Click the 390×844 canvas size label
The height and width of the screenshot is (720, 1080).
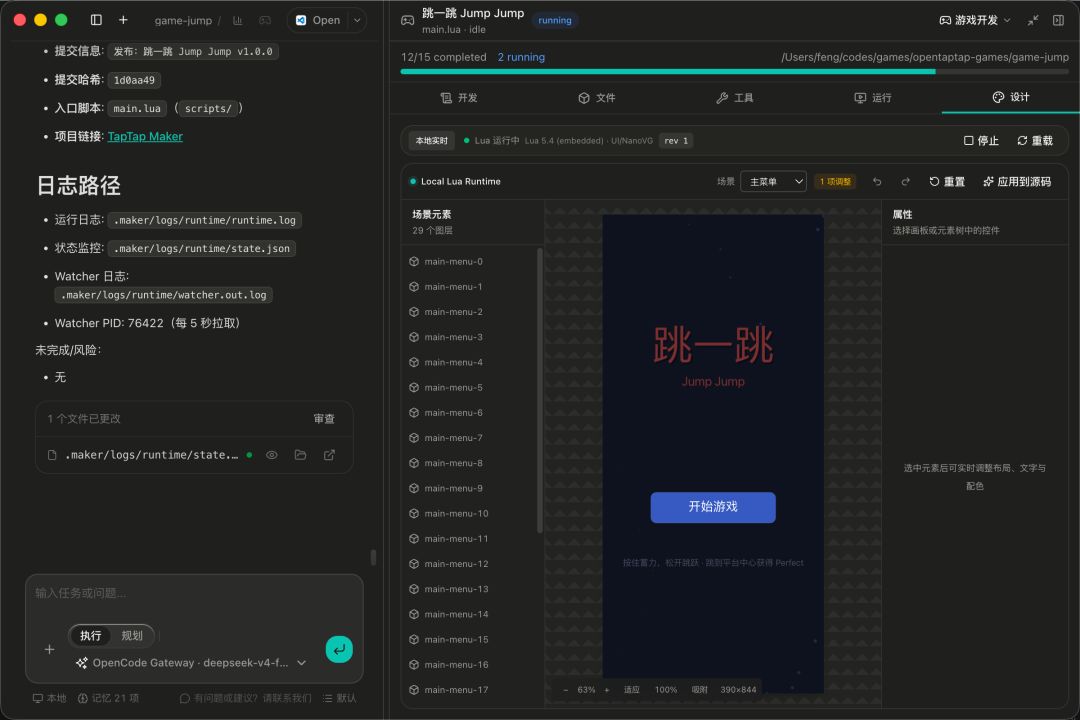click(x=738, y=690)
